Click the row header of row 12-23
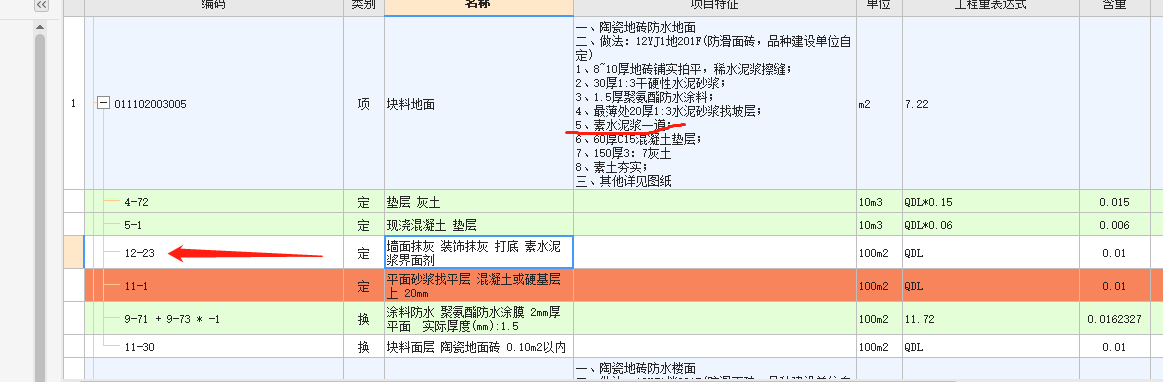This screenshot has height=382, width=1163. 73,253
